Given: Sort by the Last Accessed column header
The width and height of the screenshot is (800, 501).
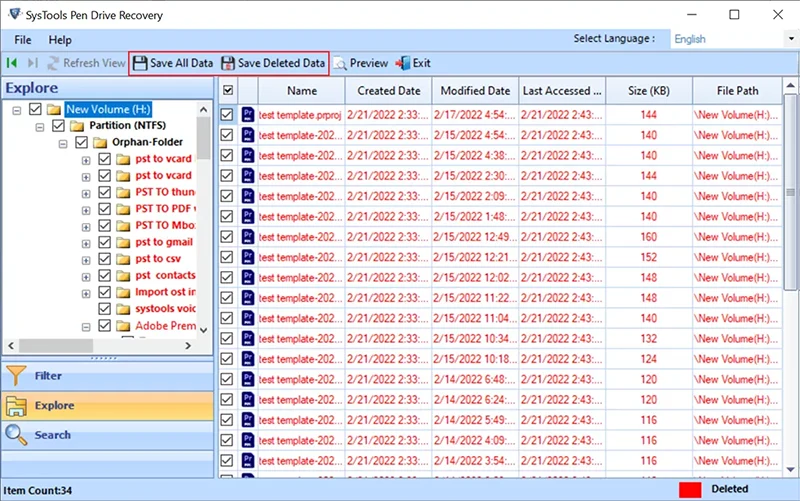Looking at the screenshot, I should (x=562, y=91).
